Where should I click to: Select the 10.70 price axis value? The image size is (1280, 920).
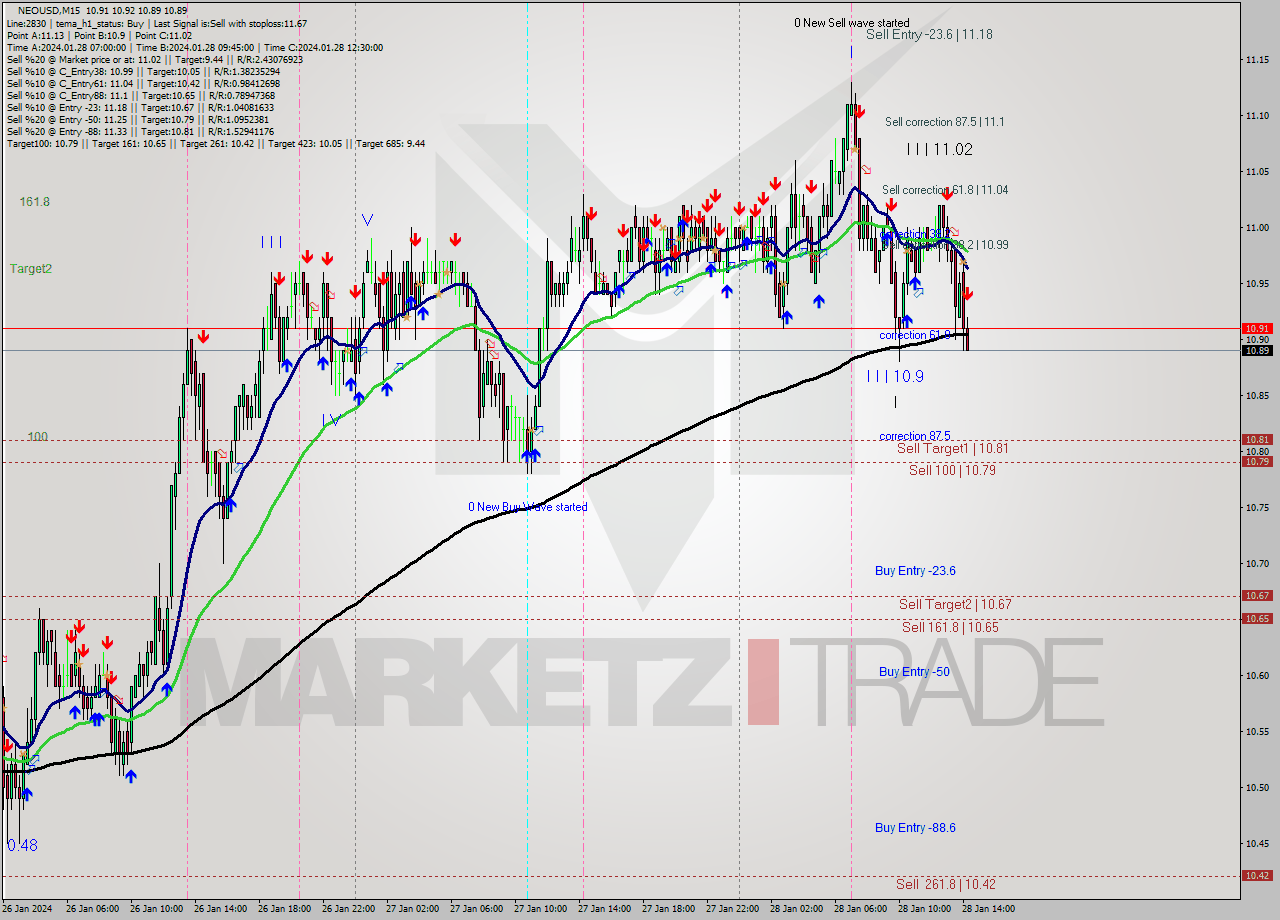coord(1257,564)
